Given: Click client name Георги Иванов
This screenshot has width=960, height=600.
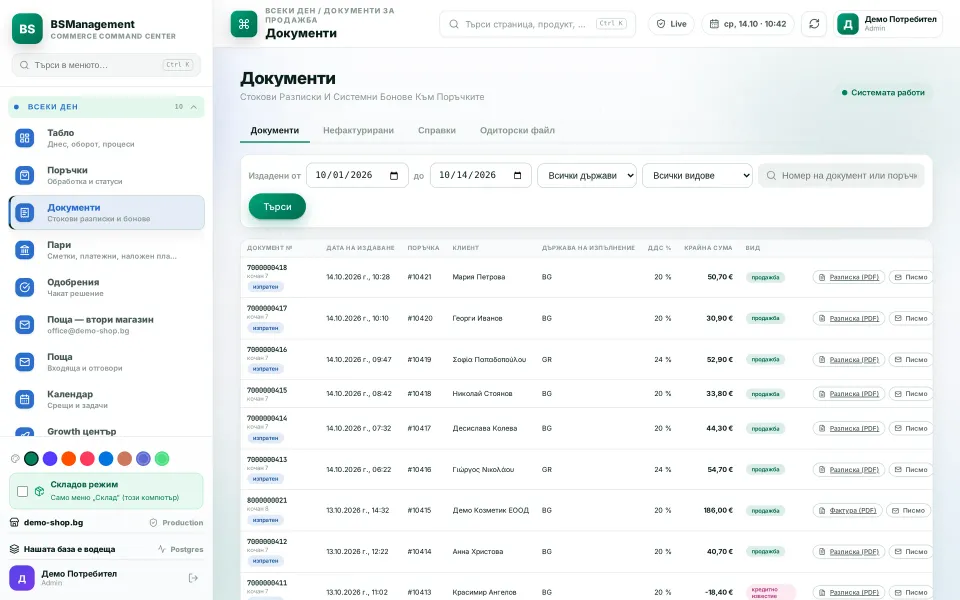Looking at the screenshot, I should (x=478, y=318).
